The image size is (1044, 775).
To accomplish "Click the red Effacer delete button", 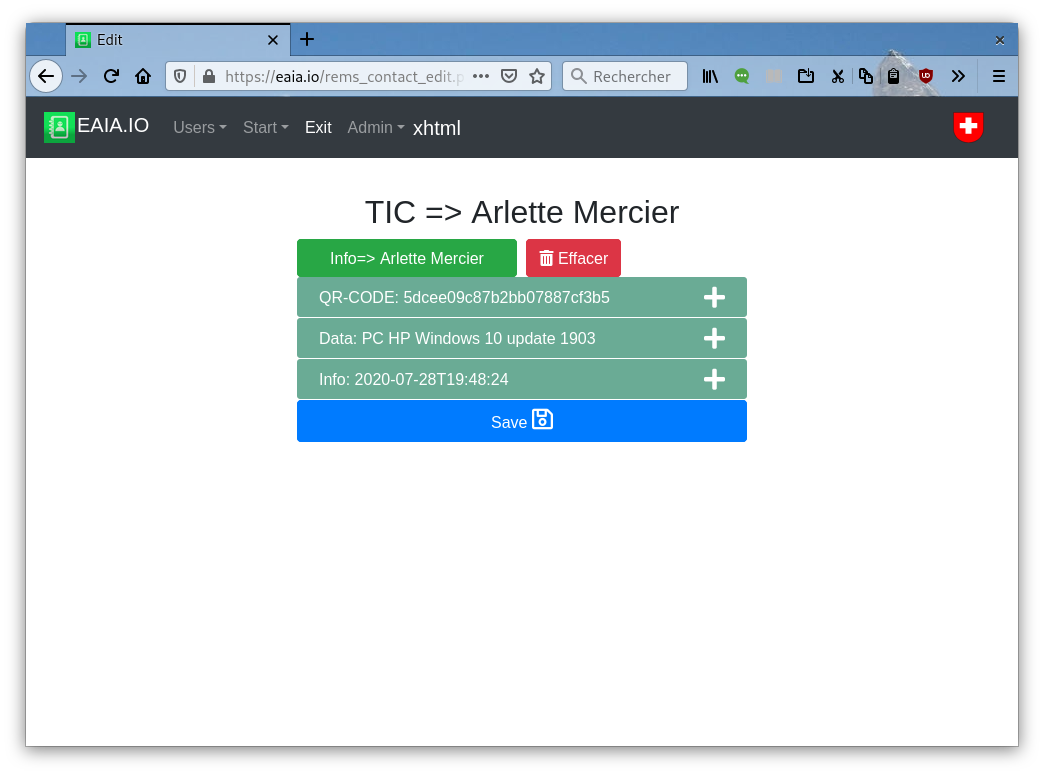I will pos(573,258).
